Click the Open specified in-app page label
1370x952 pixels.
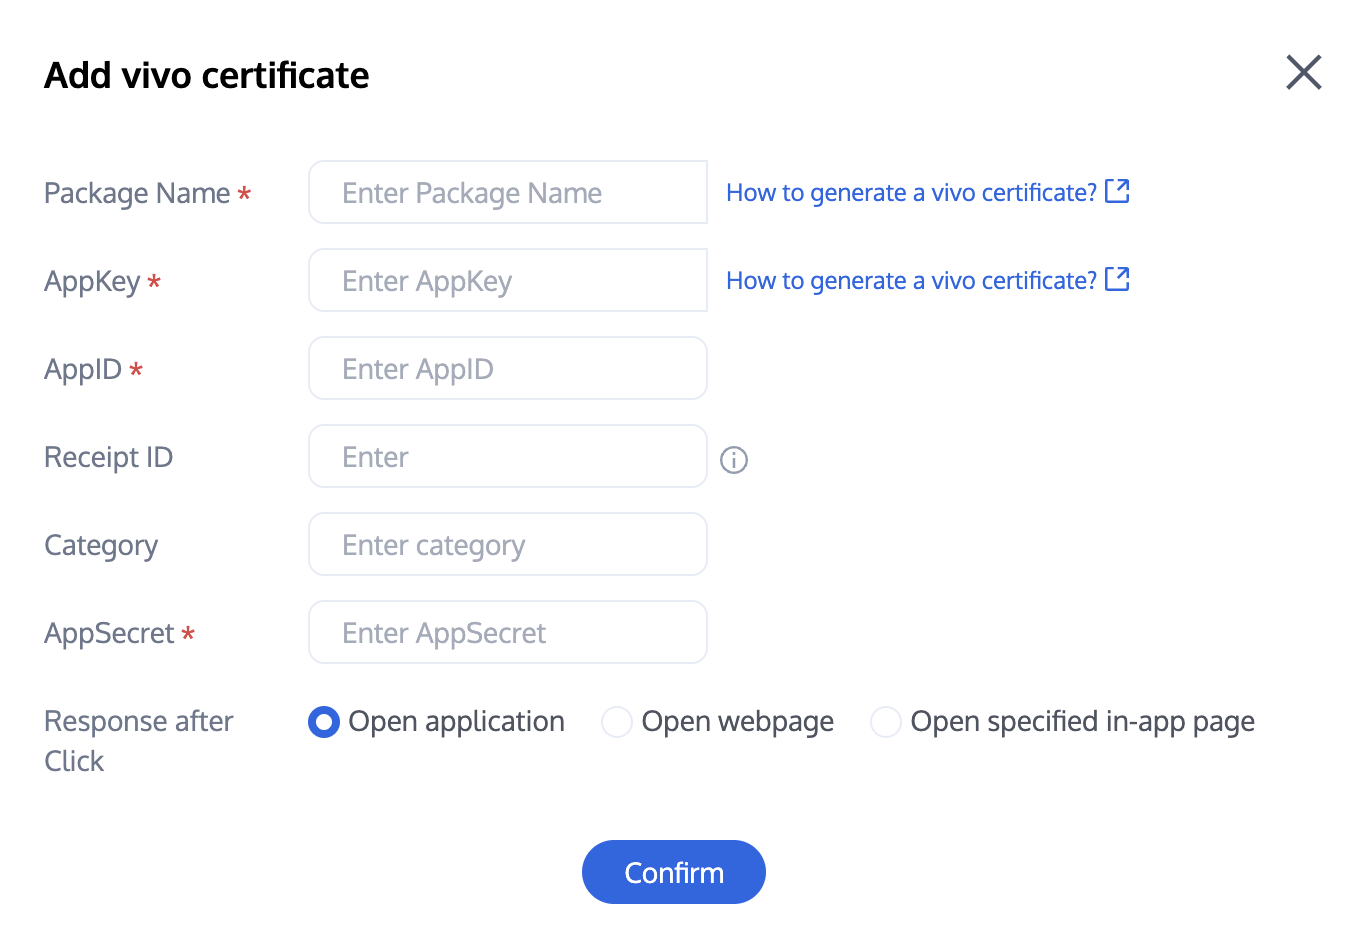click(1082, 722)
